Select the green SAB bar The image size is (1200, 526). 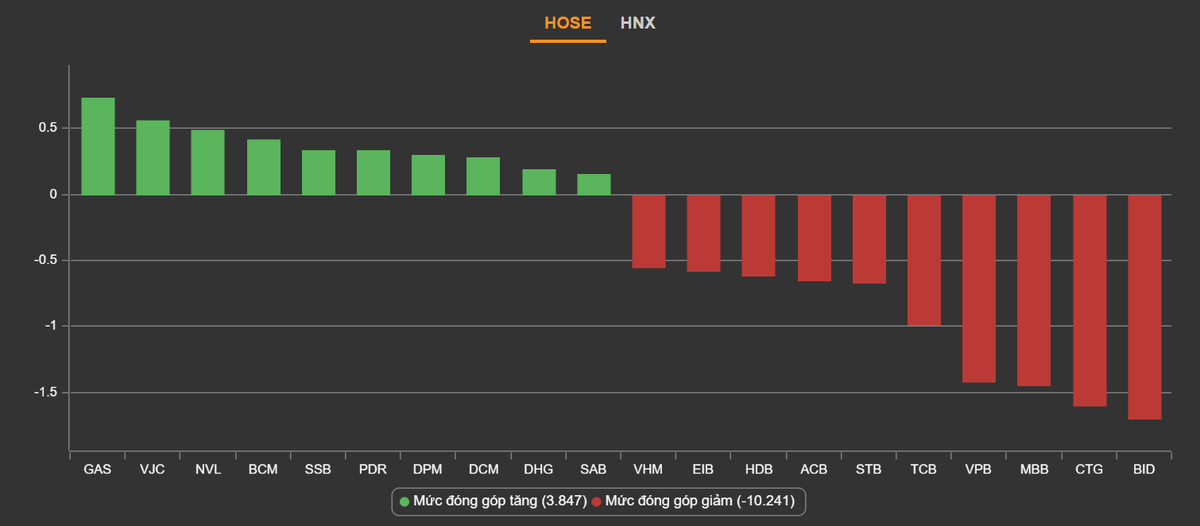point(594,184)
